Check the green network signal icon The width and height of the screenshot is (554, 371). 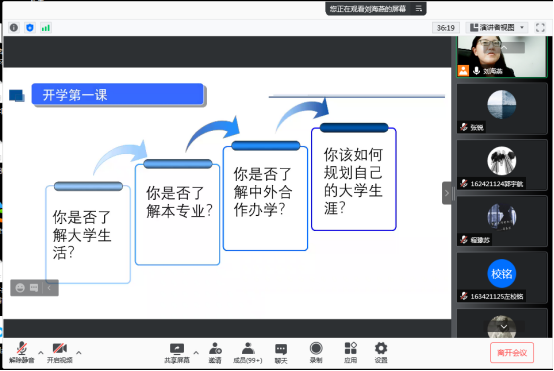46,28
